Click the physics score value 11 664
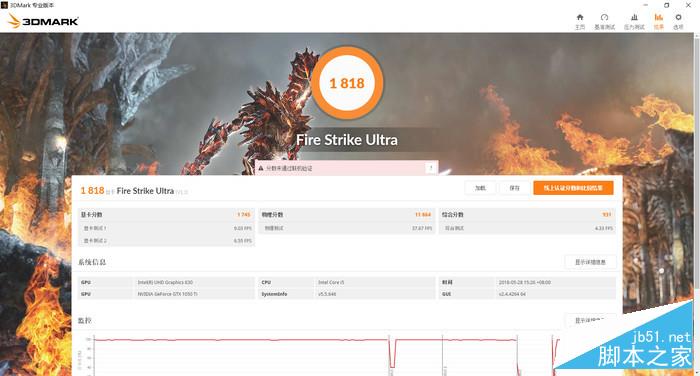The width and height of the screenshot is (700, 376). (423, 215)
